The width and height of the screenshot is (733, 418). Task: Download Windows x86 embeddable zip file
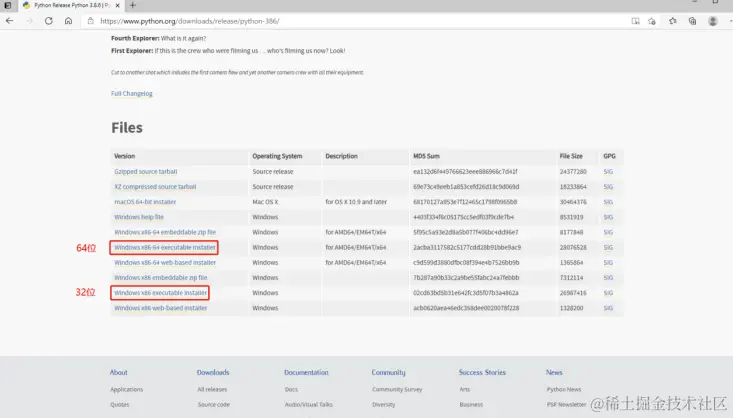tap(160, 278)
